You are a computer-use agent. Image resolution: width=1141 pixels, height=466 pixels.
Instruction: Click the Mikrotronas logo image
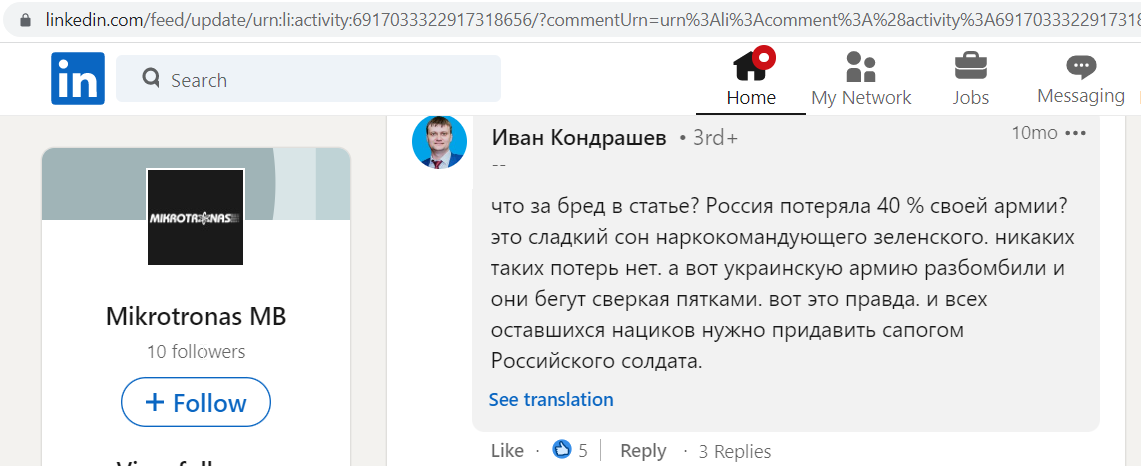click(196, 217)
